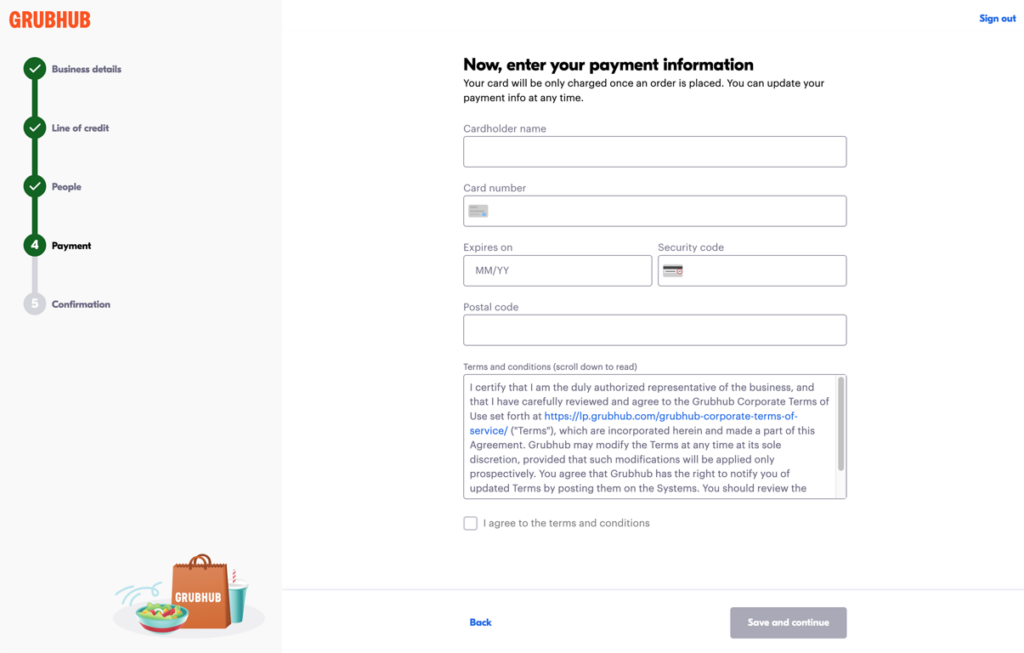
Task: Click the CVV card icon in Security code
Action: [672, 271]
